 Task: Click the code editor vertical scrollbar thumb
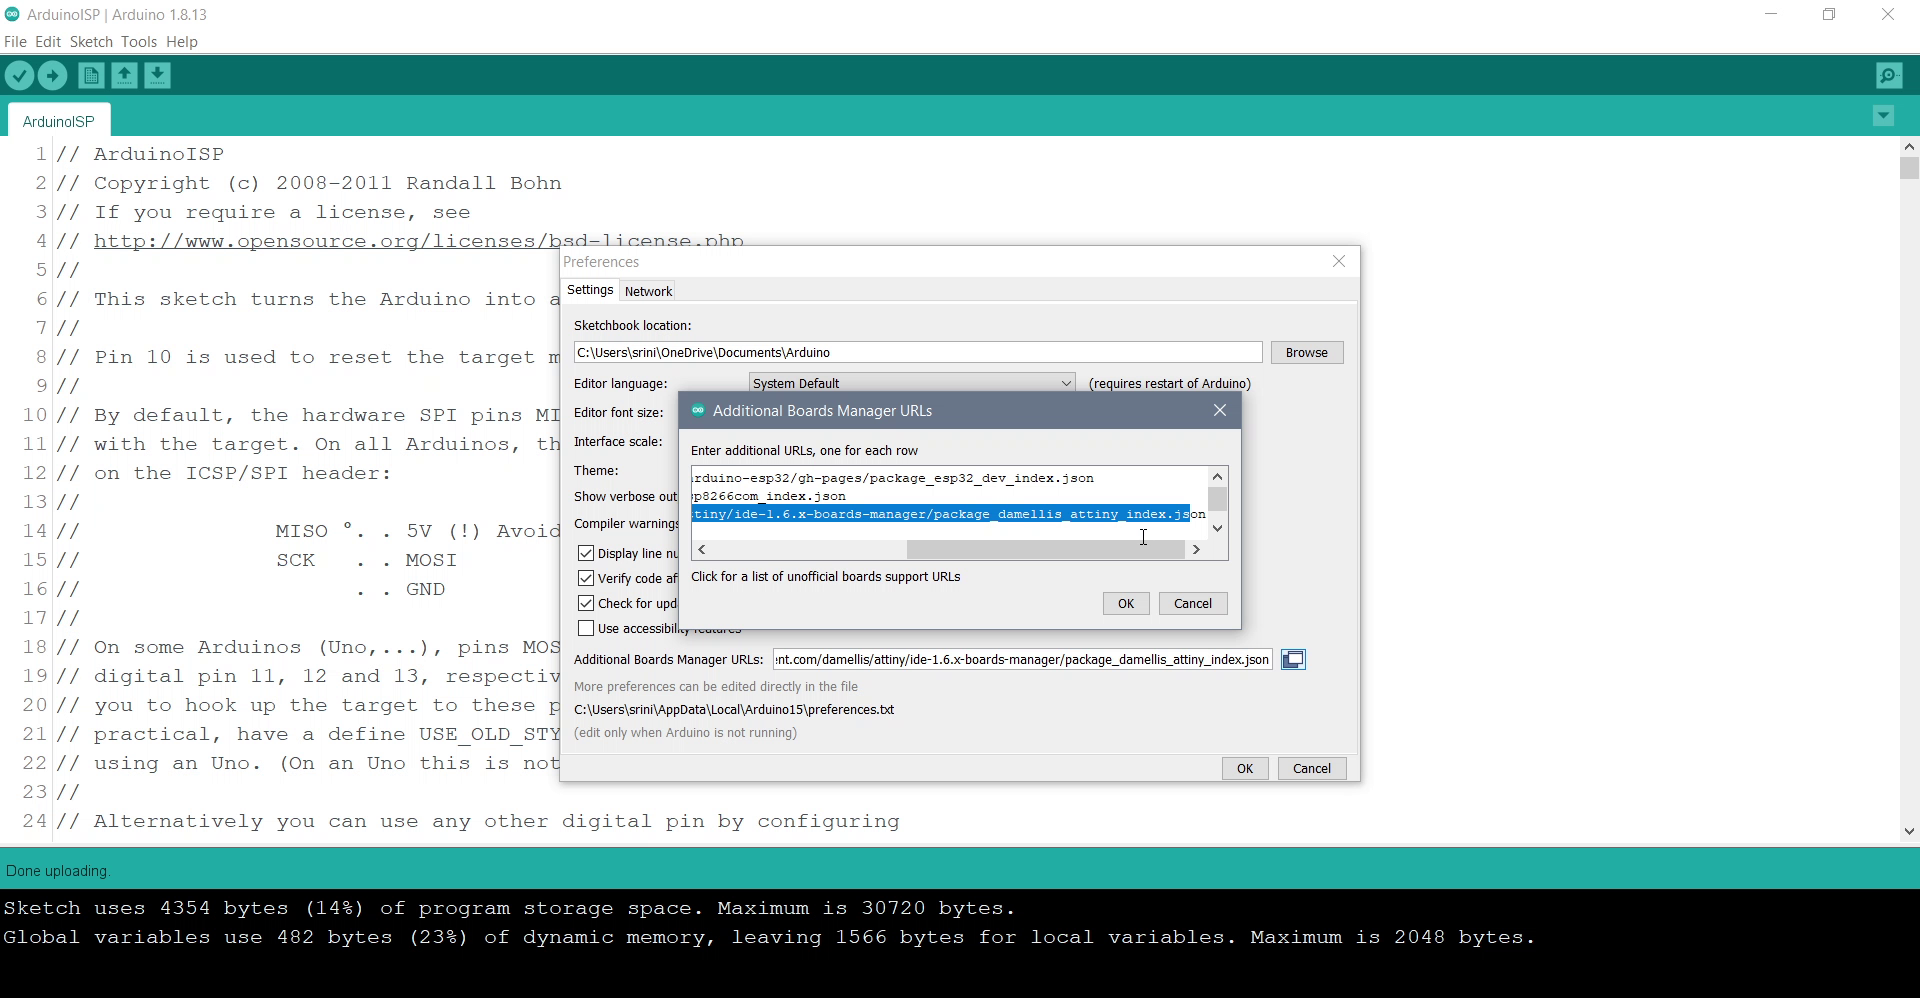point(1909,168)
